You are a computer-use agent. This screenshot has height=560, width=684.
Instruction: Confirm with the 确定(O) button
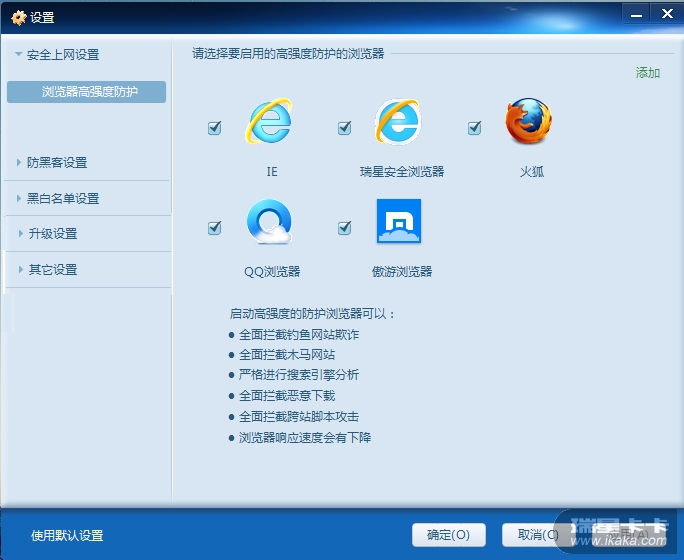click(x=448, y=535)
